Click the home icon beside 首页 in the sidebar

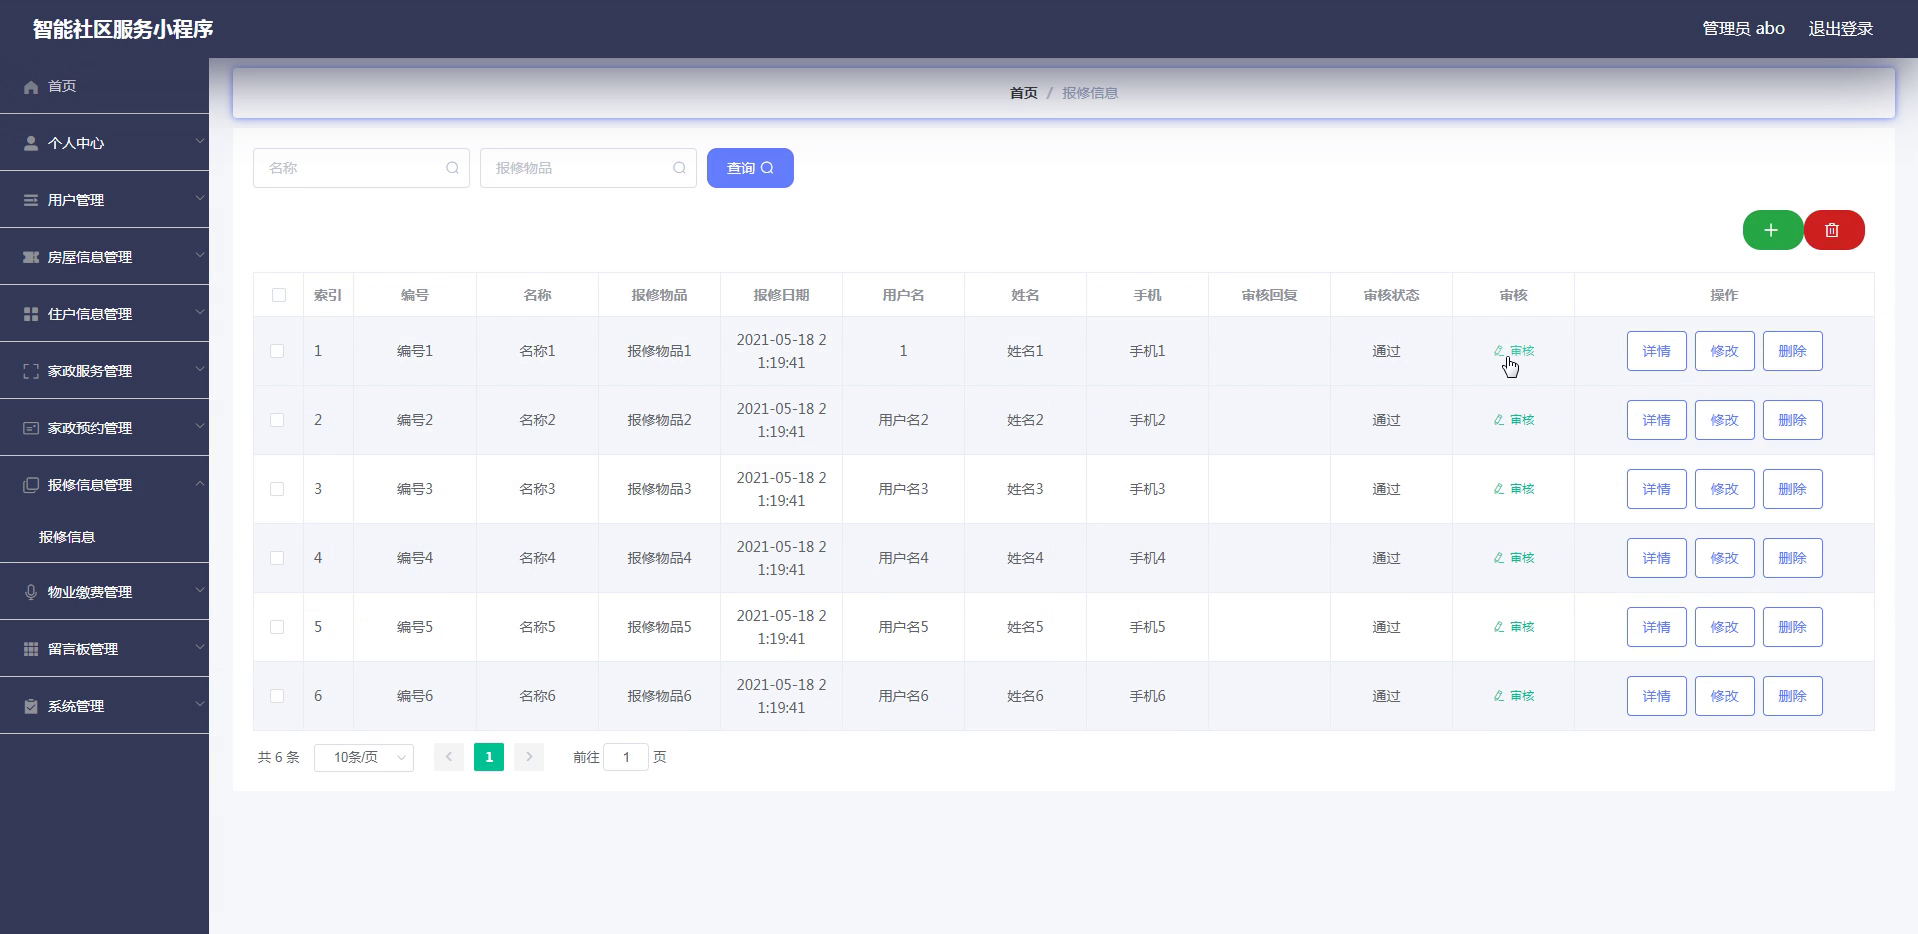[31, 87]
